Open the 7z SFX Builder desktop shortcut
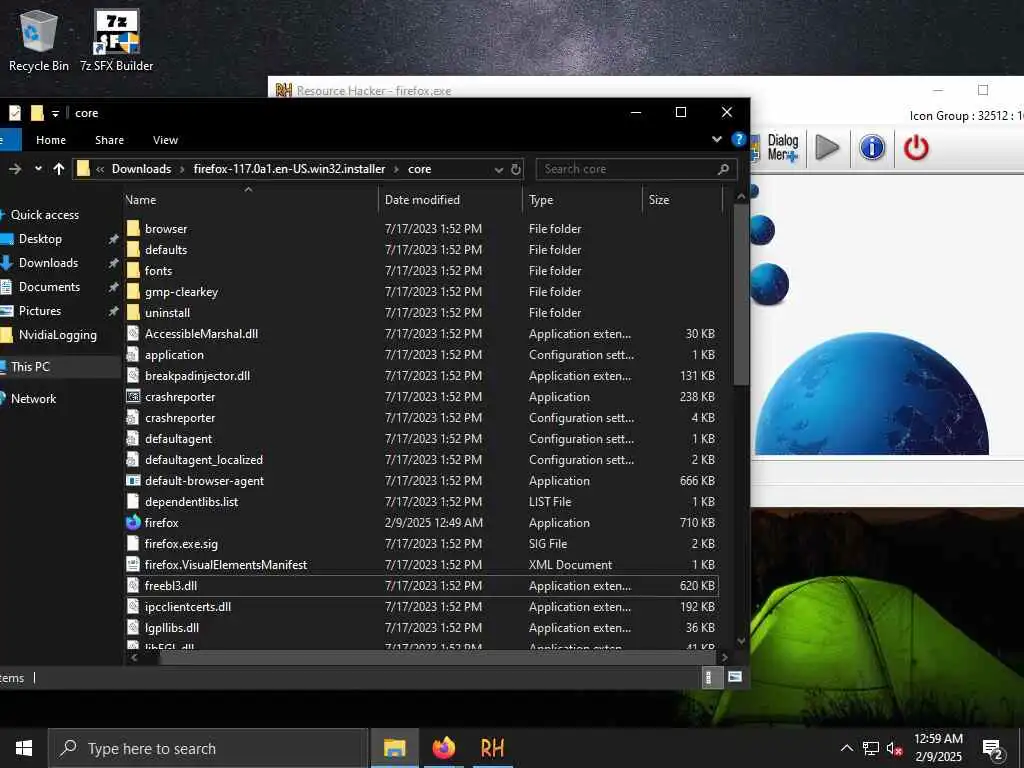The height and width of the screenshot is (768, 1024). 116,40
